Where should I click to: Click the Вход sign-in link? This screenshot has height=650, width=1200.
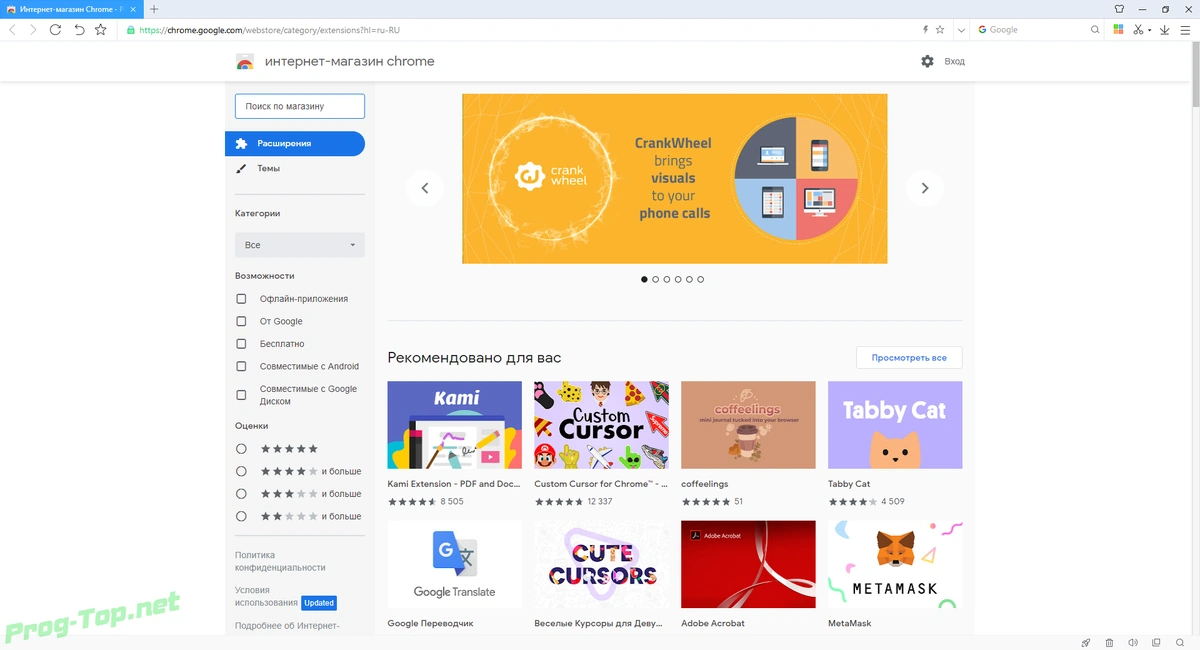(x=955, y=62)
